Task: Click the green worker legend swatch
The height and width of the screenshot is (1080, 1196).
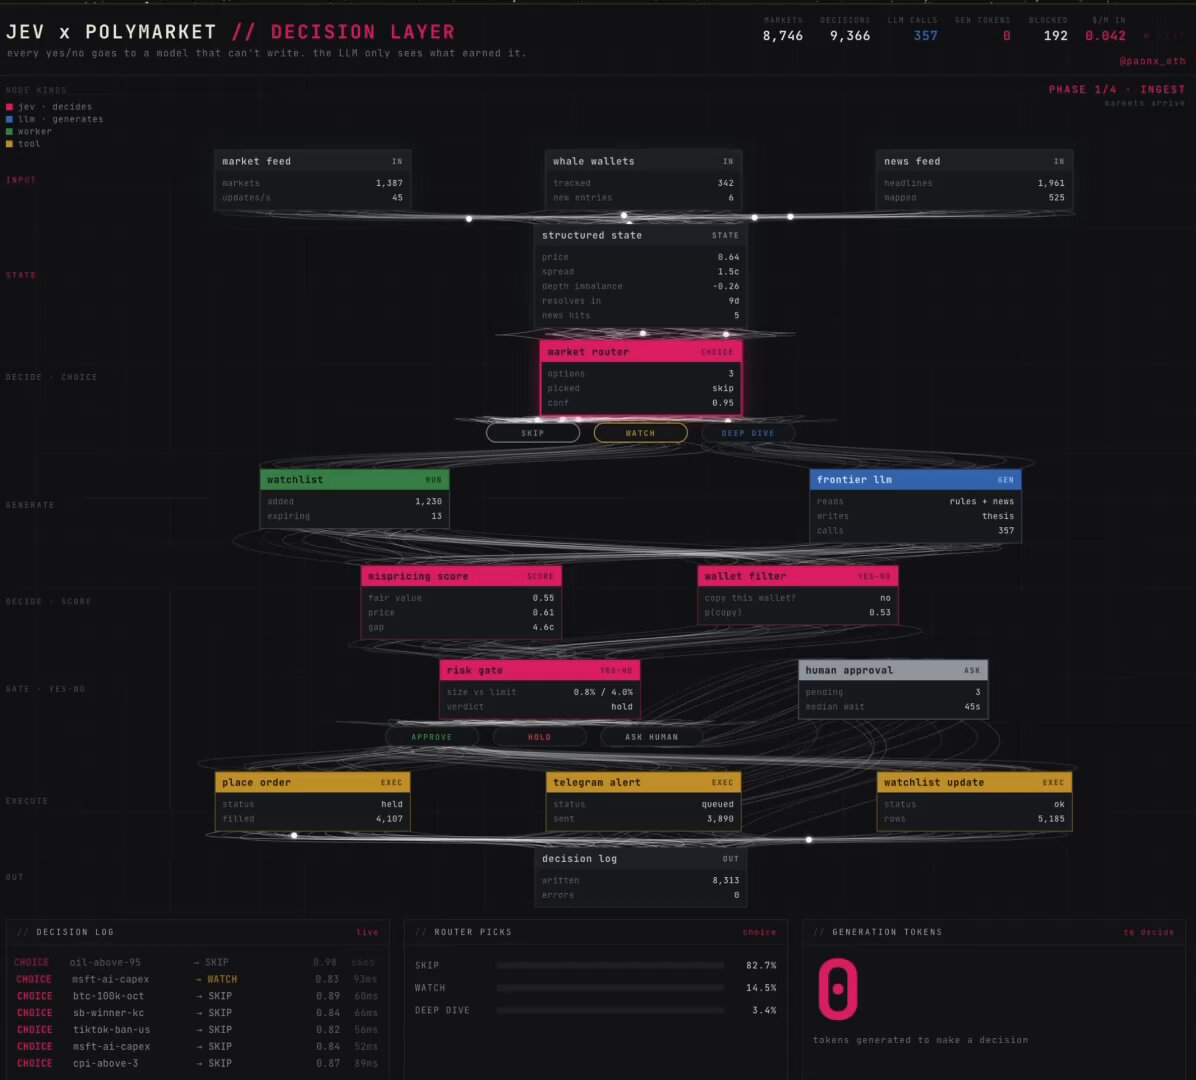Action: (x=9, y=131)
